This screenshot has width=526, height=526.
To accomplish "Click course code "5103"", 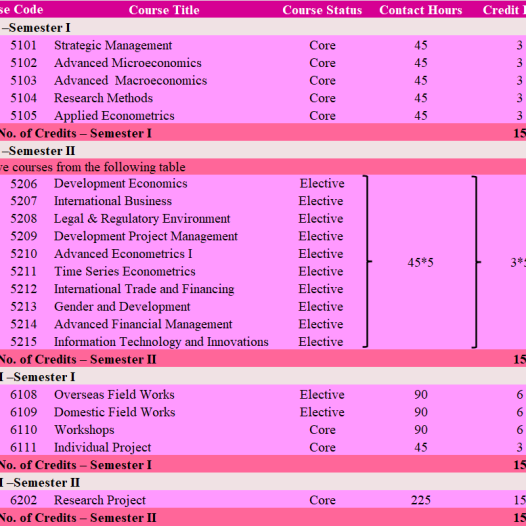I will (x=23, y=81).
